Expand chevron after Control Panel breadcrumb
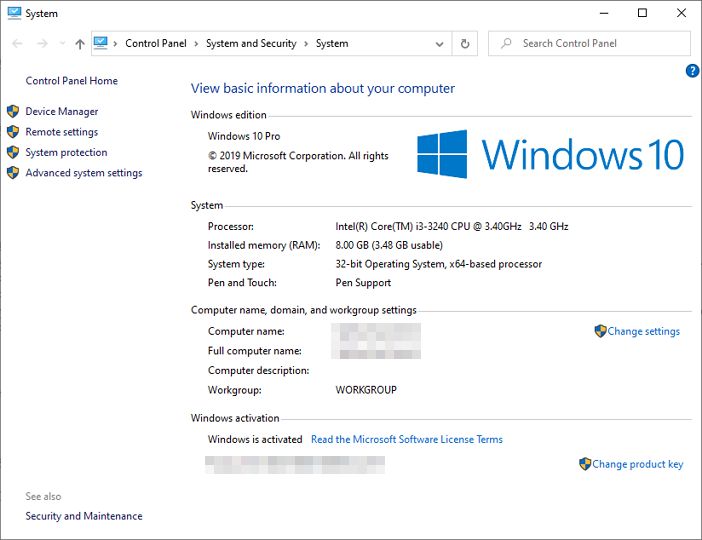702x540 pixels. pos(196,43)
